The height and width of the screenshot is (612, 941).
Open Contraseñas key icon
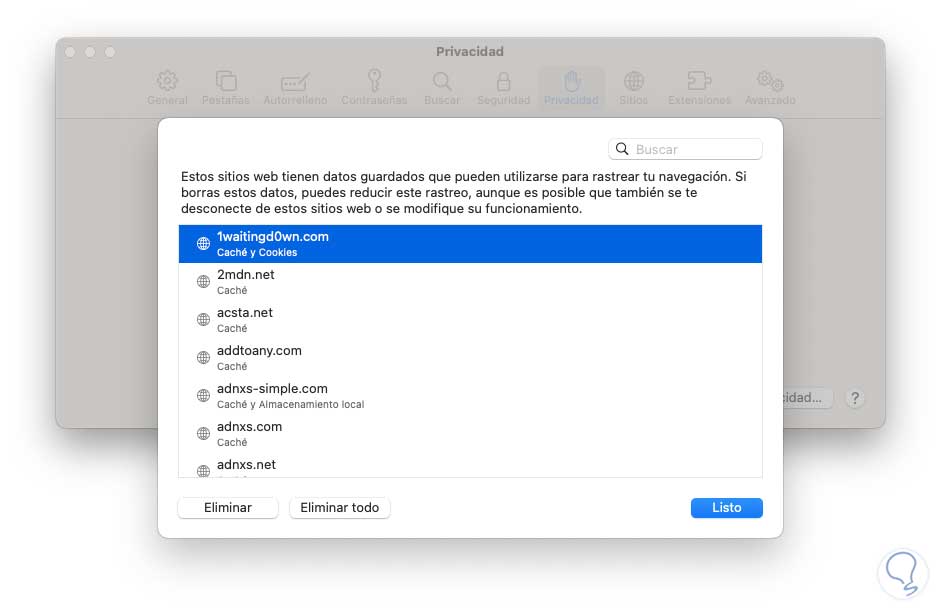pos(374,82)
